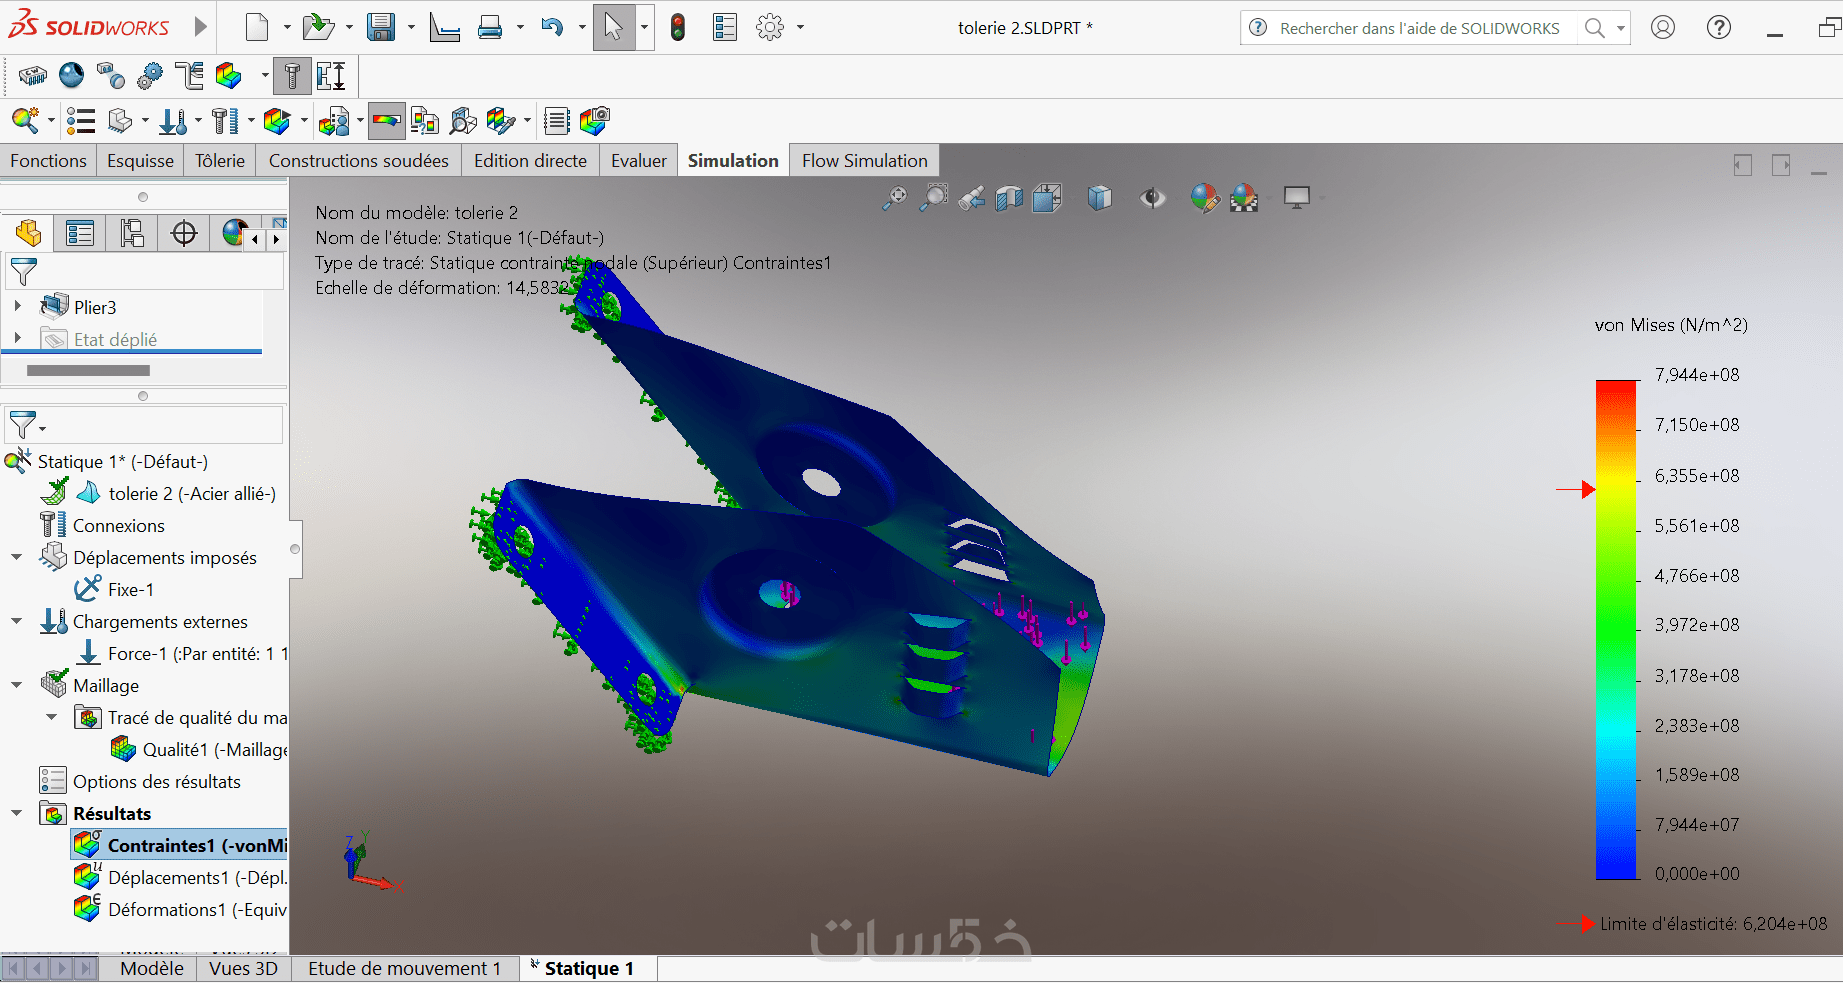Select Fixe-1 in the study tree
Image resolution: width=1843 pixels, height=983 pixels.
(131, 590)
